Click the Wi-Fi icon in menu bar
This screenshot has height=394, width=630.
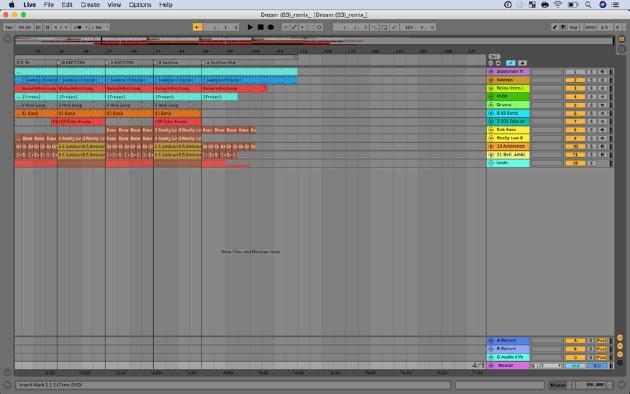tap(558, 5)
